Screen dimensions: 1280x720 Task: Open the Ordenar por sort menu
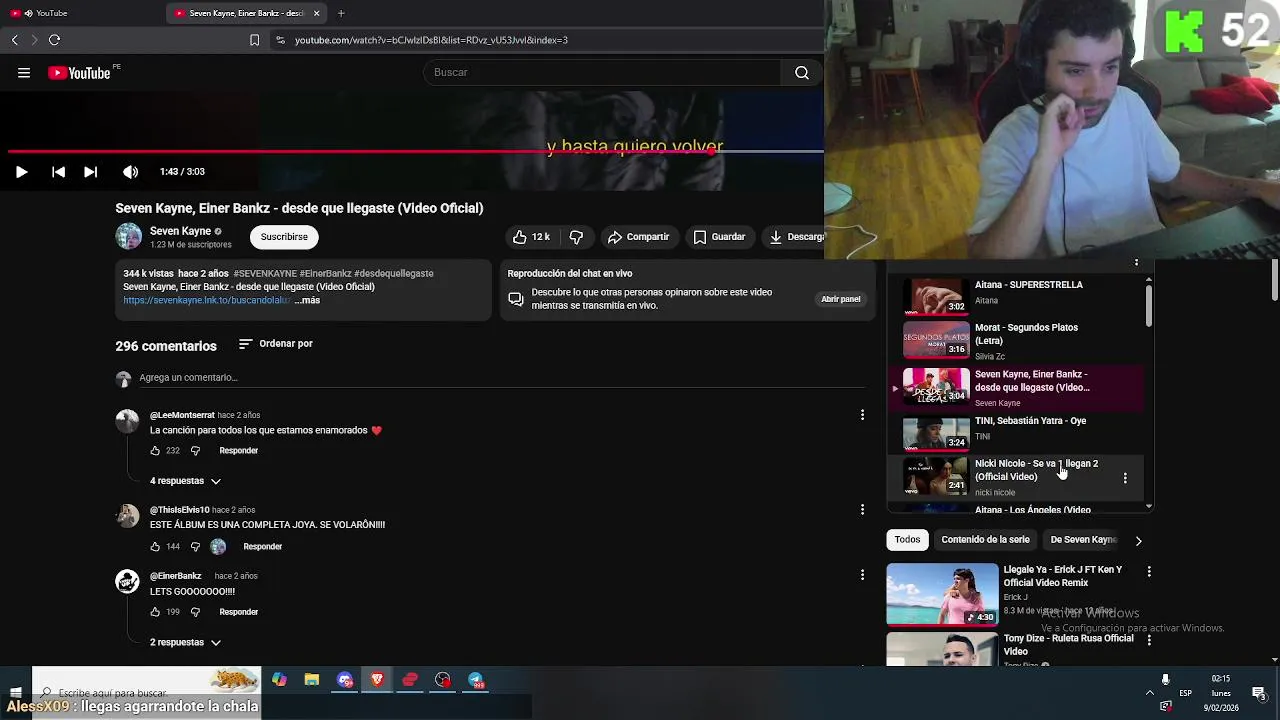coord(276,344)
